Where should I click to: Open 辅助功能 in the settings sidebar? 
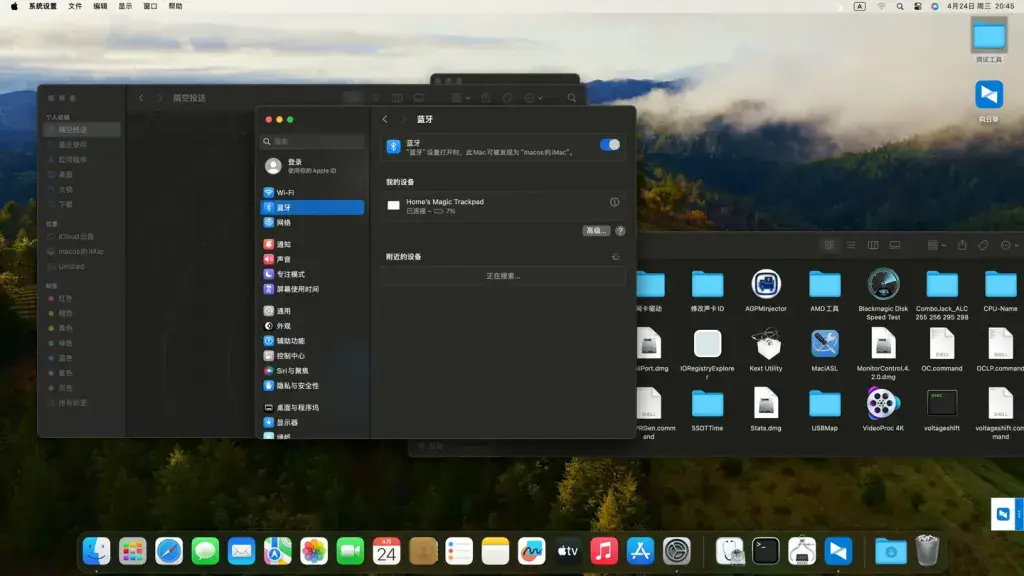[x=313, y=341]
